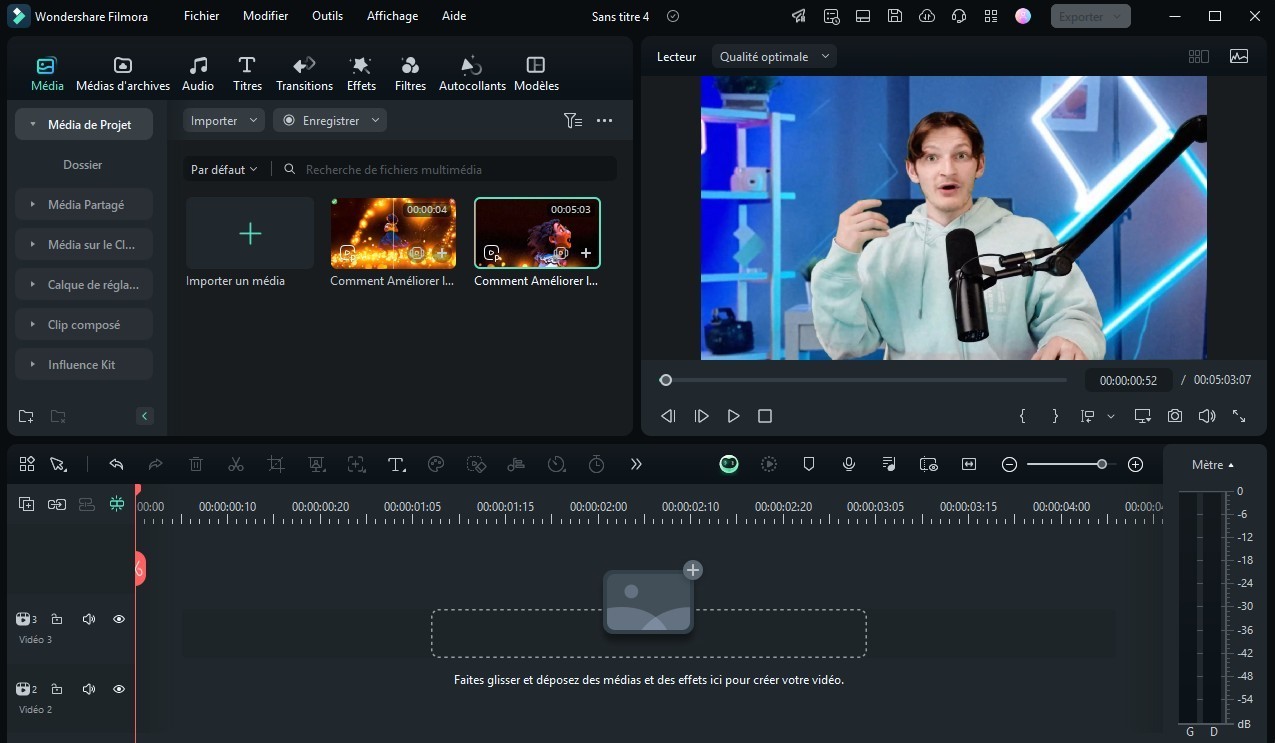Screen dimensions: 1275x743
Task: Select the Text tool in timeline toolbar
Action: [396, 464]
